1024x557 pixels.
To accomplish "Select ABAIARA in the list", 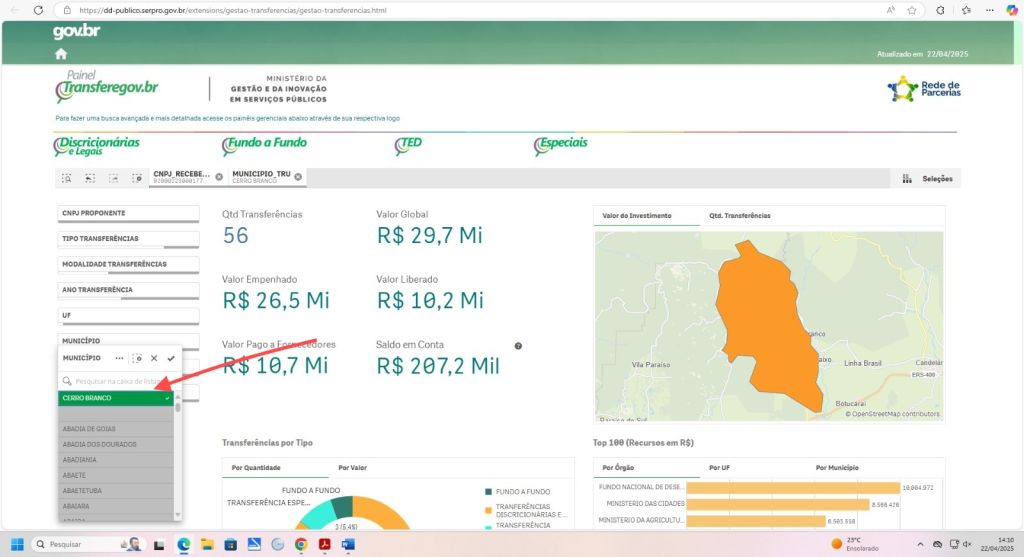I will (x=116, y=506).
